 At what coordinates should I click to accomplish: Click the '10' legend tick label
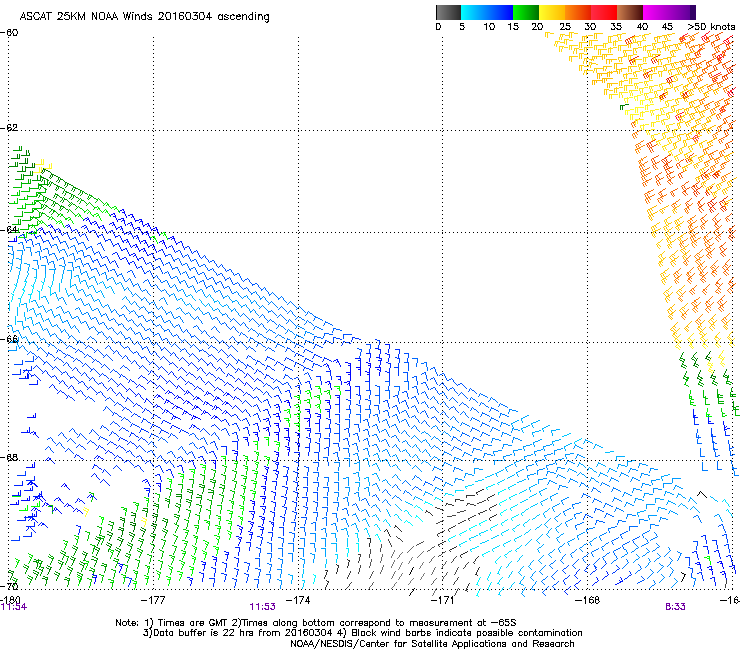tap(489, 27)
